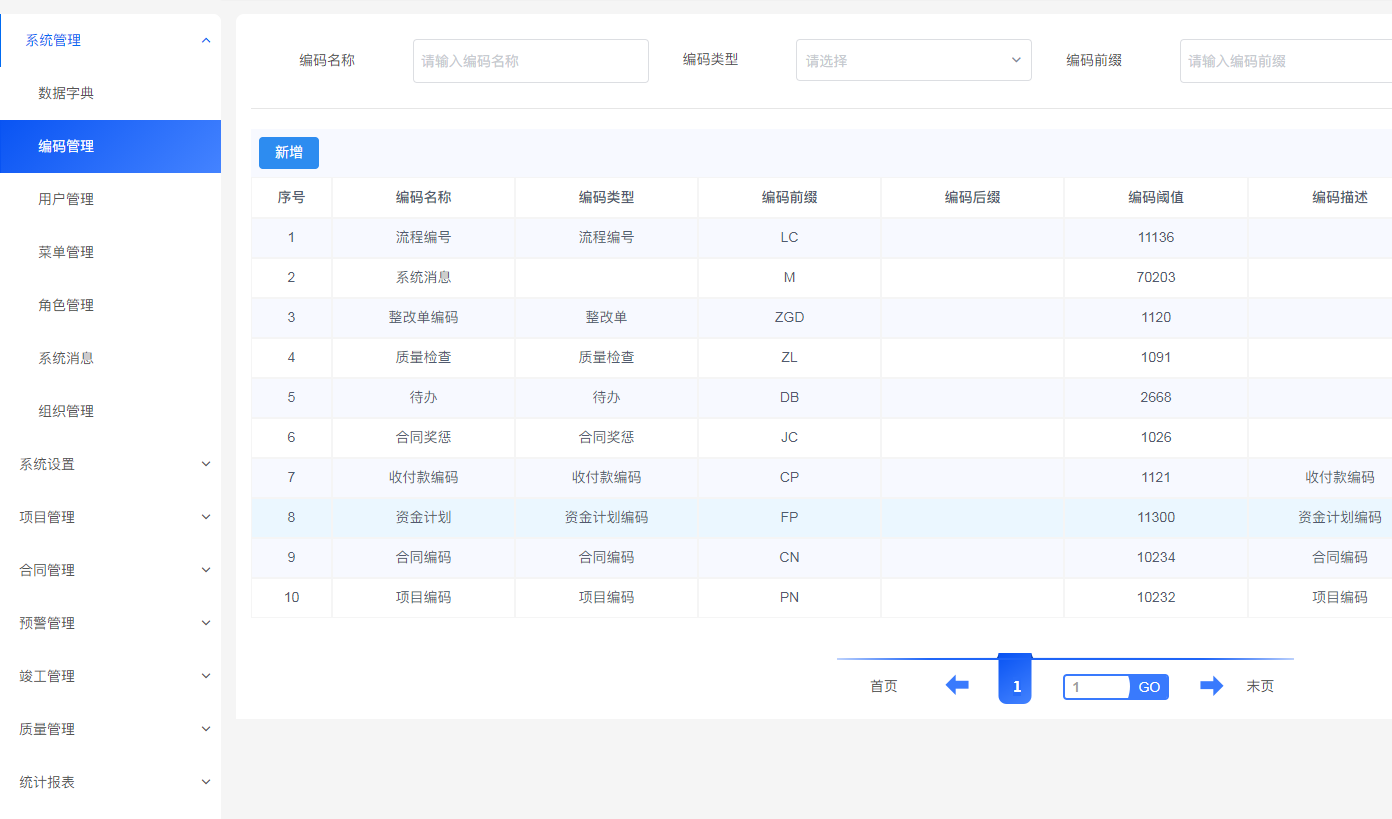
Task: Focus the 编码前缀 input field
Action: click(1286, 60)
